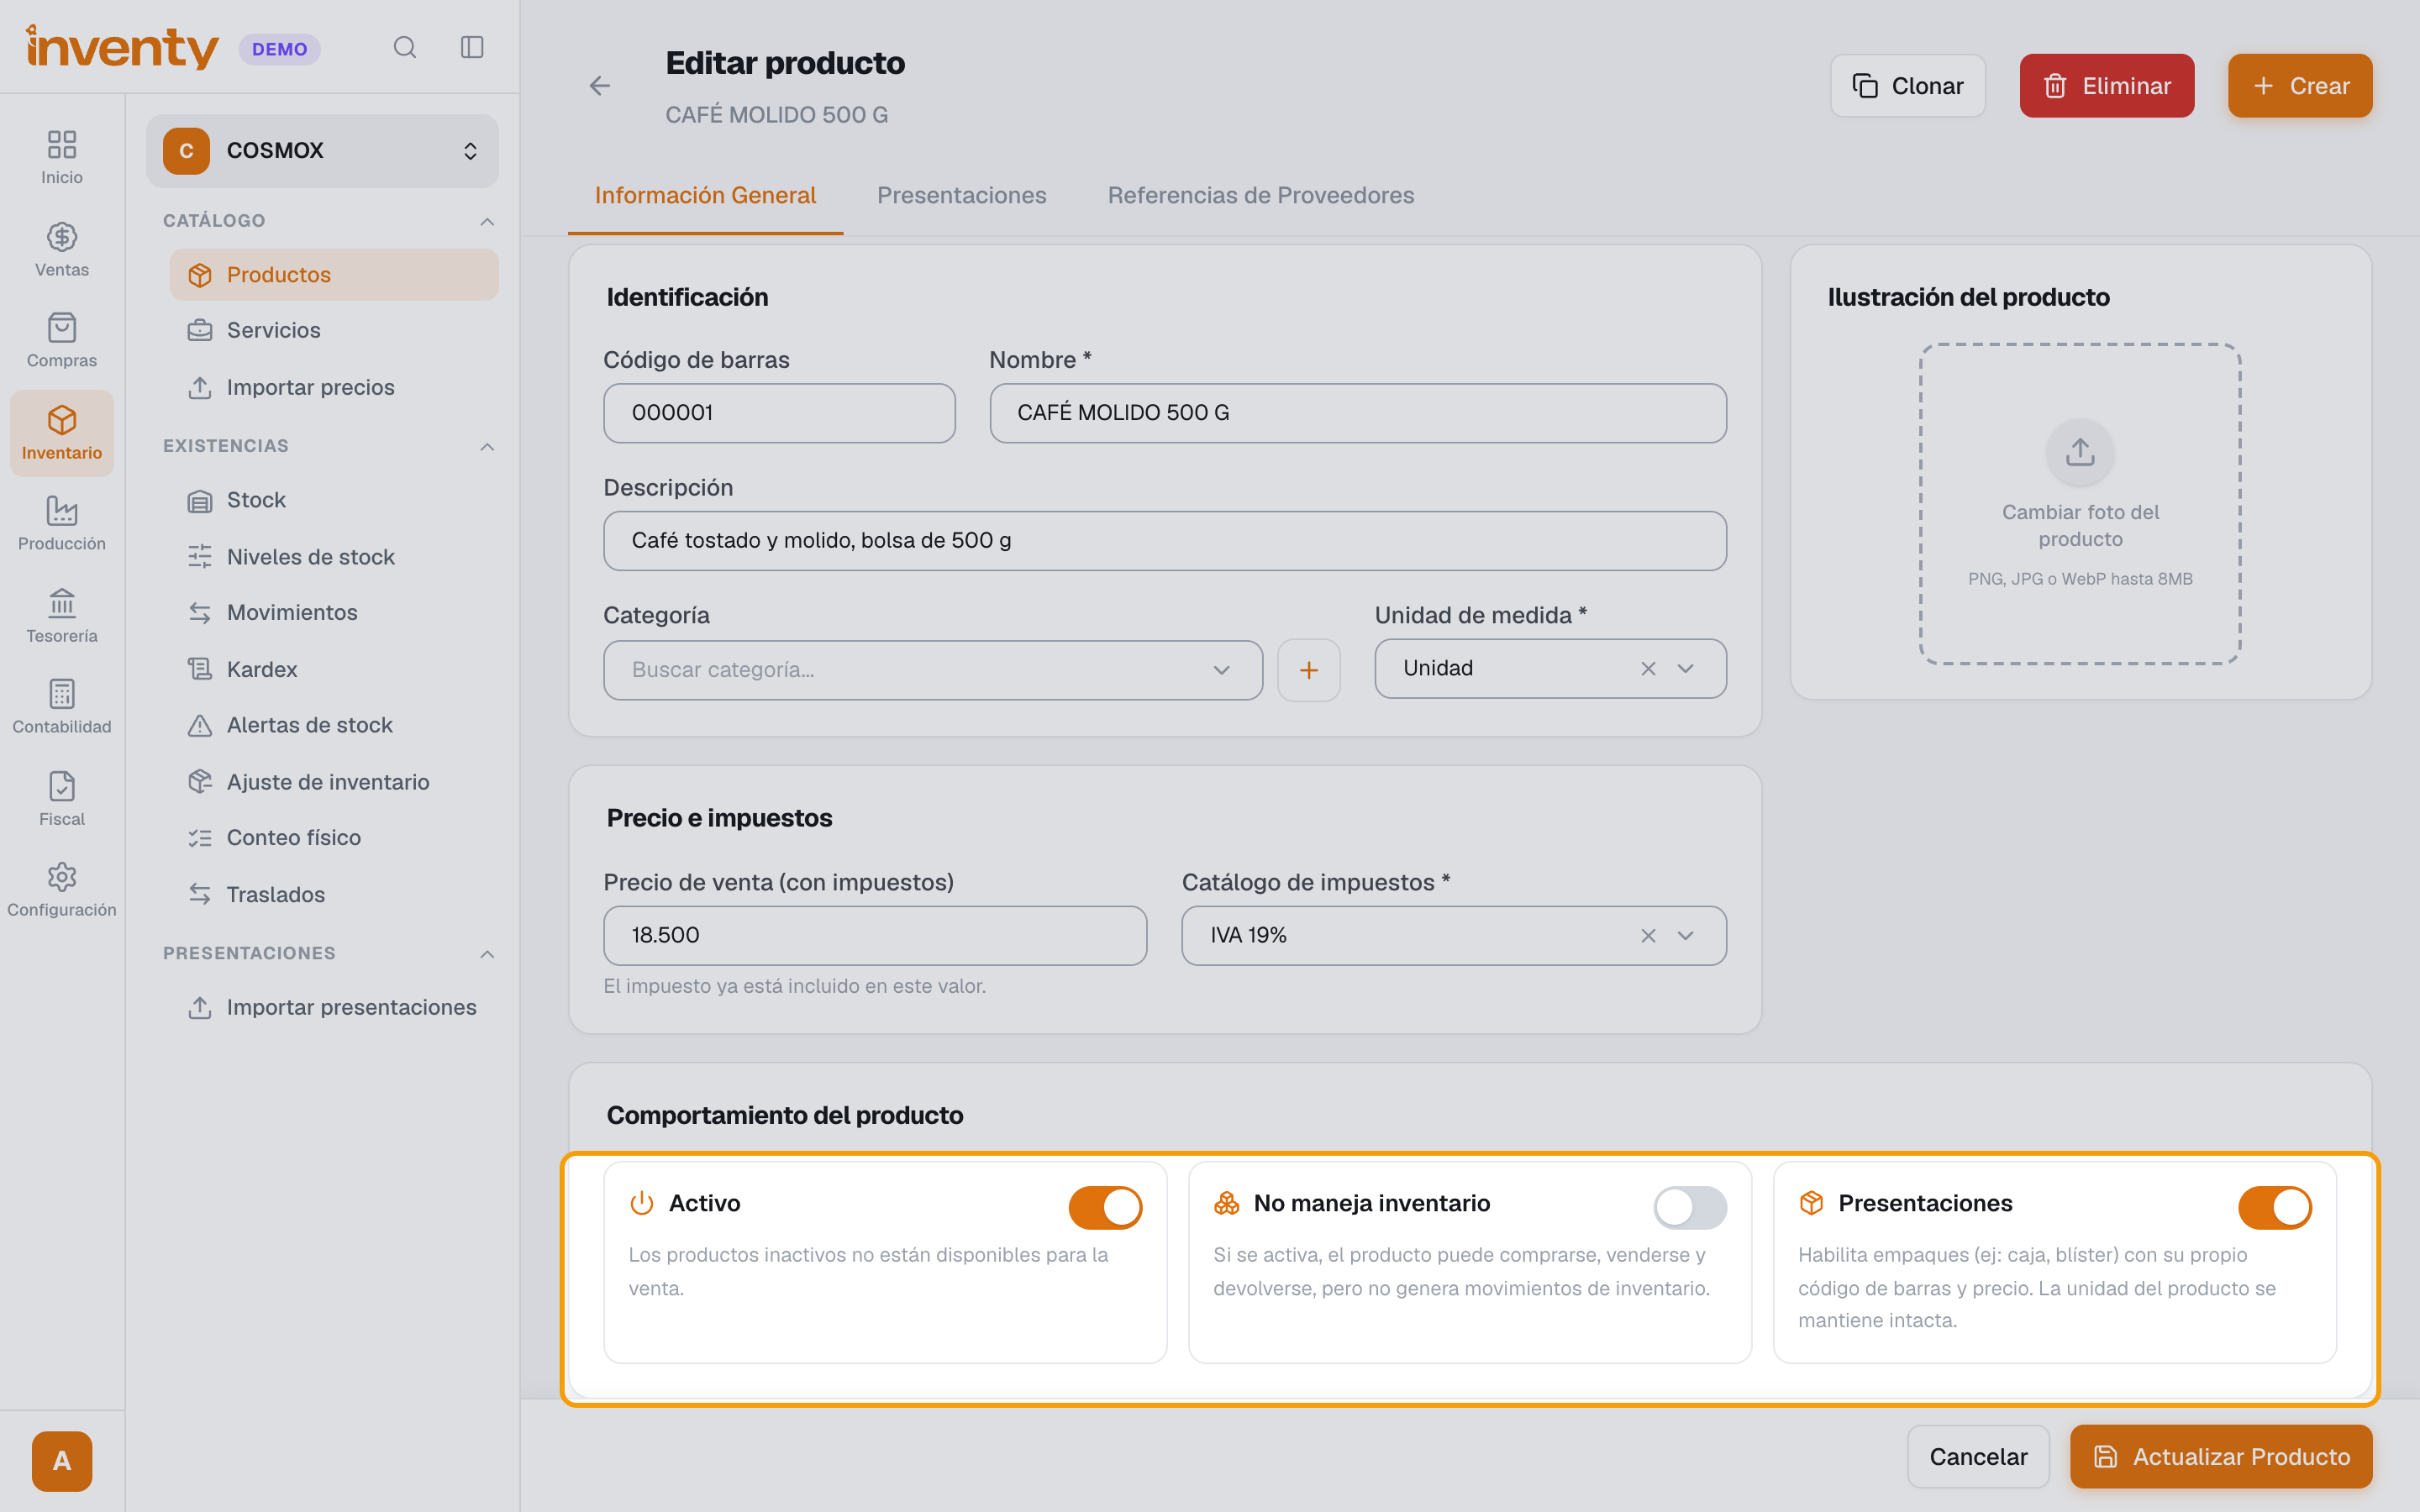Click the Crear button
The width and height of the screenshot is (2420, 1512).
point(2299,86)
